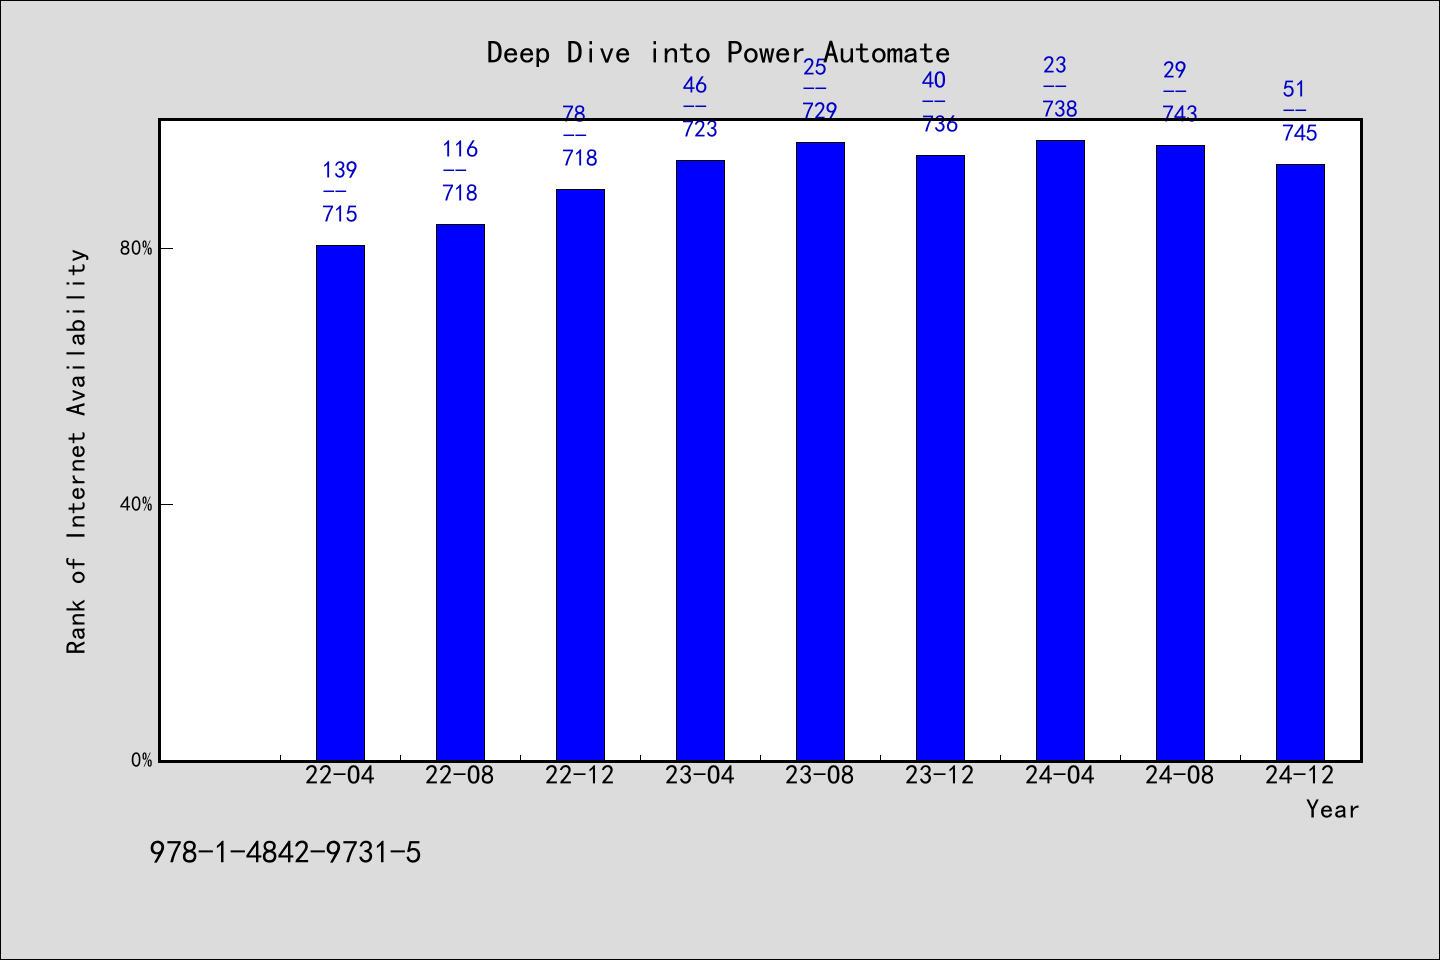Image resolution: width=1440 pixels, height=960 pixels.
Task: Select the 23-08 bar
Action: pos(820,451)
